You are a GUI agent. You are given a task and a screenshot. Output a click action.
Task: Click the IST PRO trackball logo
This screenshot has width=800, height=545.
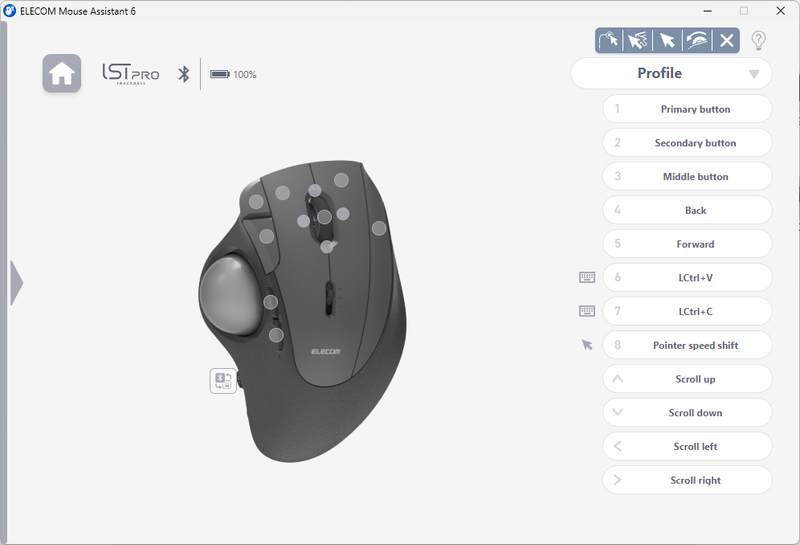[131, 74]
